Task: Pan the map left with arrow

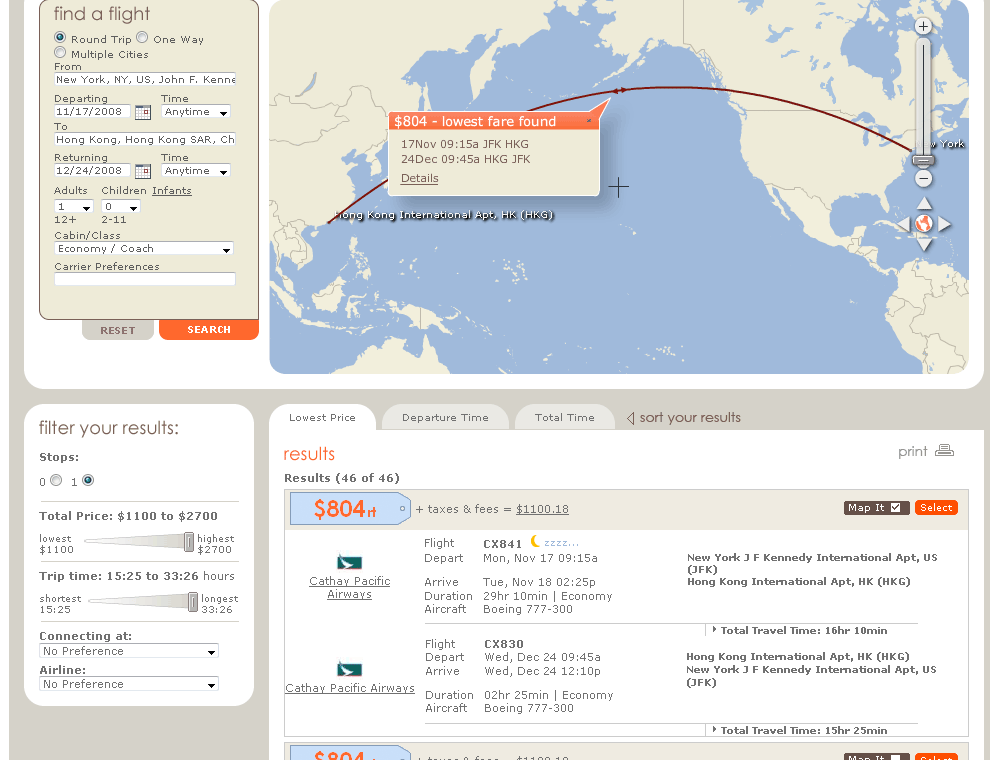Action: click(x=903, y=224)
